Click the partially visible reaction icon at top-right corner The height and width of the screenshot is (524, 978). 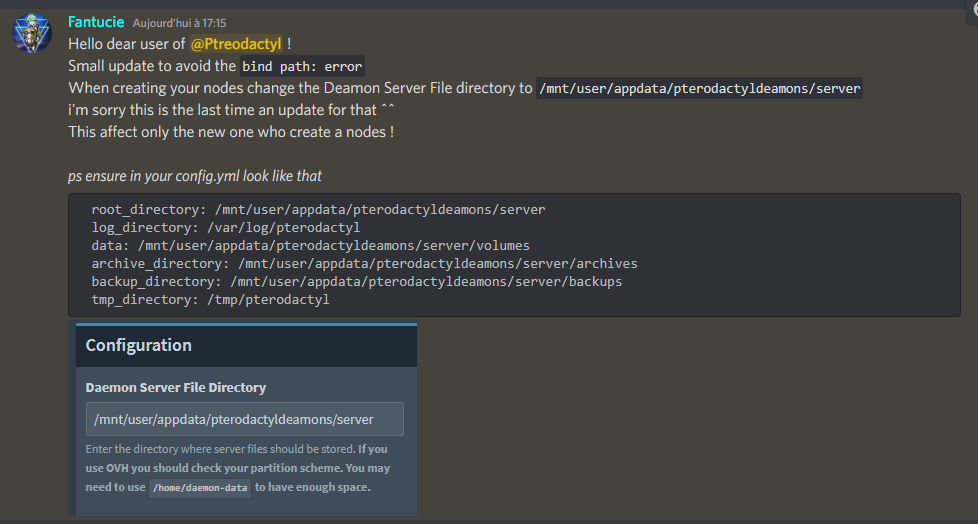point(974,9)
